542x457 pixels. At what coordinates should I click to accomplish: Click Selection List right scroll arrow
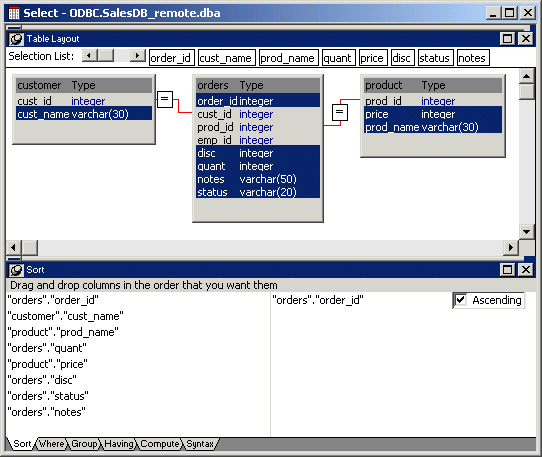[138, 55]
